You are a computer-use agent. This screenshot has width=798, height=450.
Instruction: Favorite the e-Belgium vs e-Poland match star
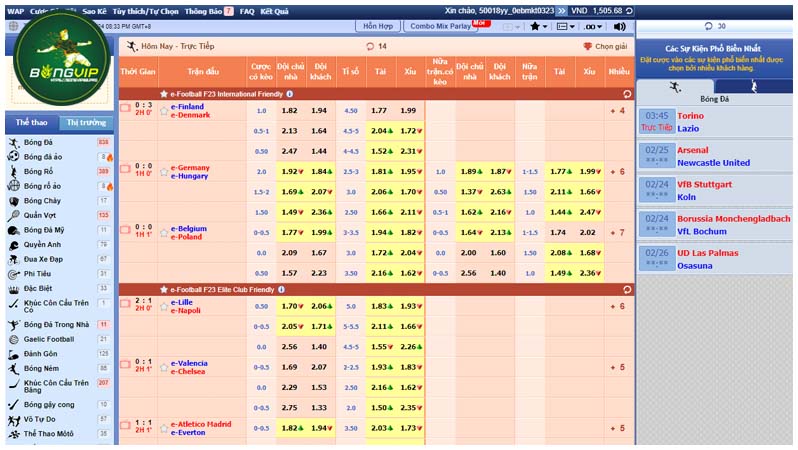(x=164, y=233)
